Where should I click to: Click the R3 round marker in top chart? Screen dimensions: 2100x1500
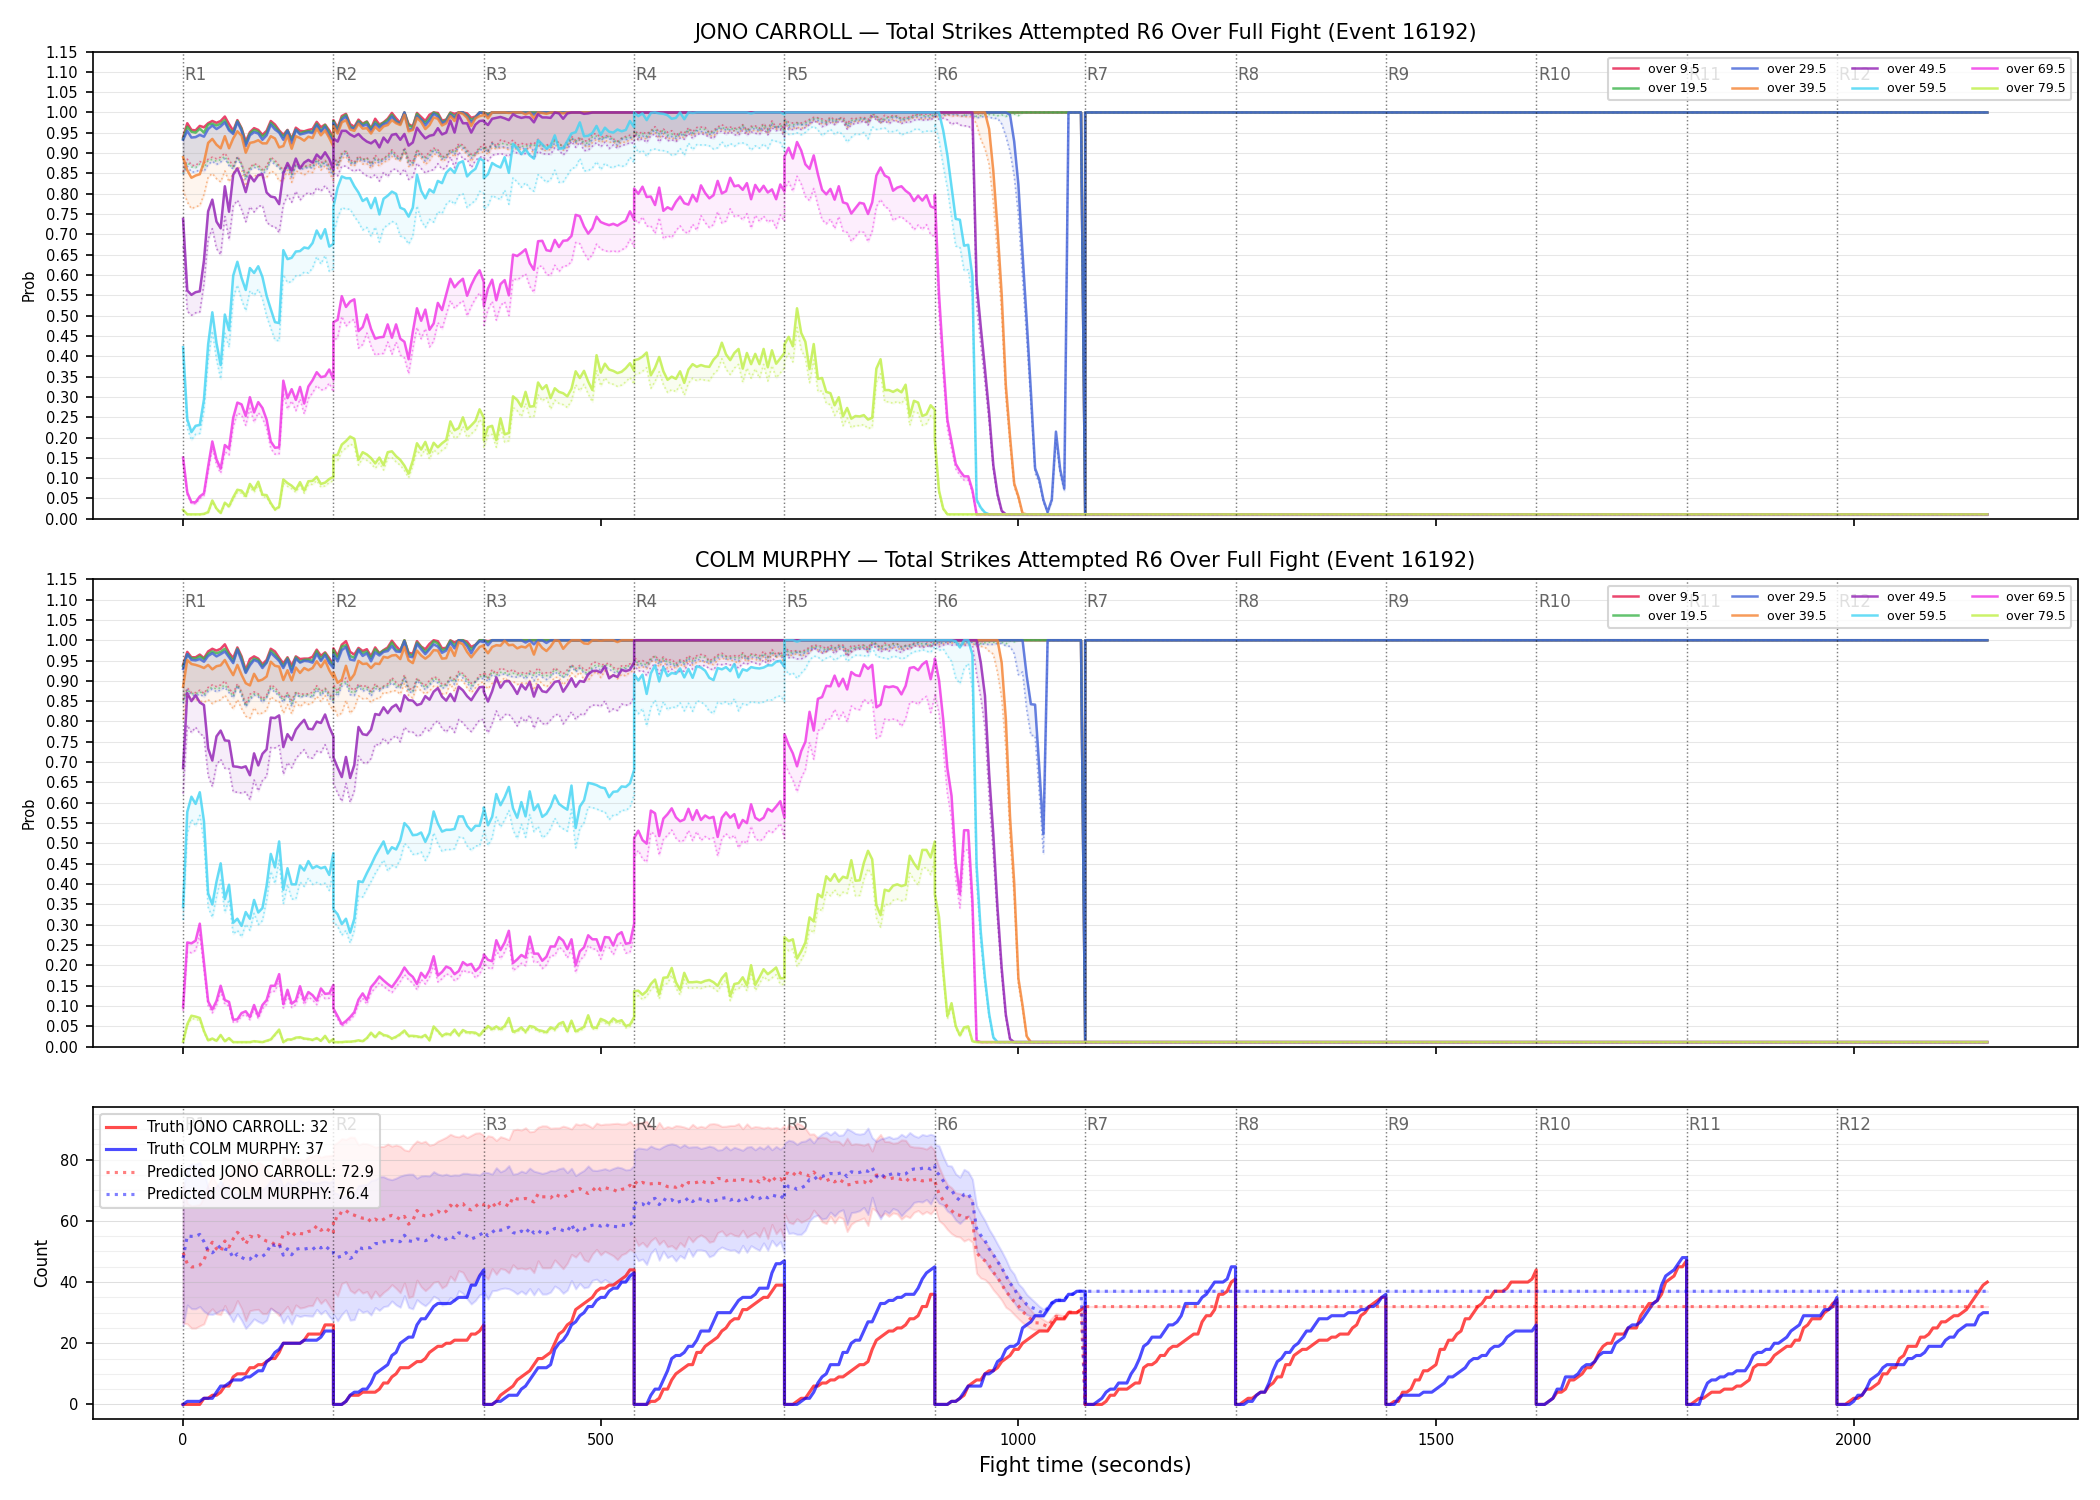pyautogui.click(x=496, y=74)
